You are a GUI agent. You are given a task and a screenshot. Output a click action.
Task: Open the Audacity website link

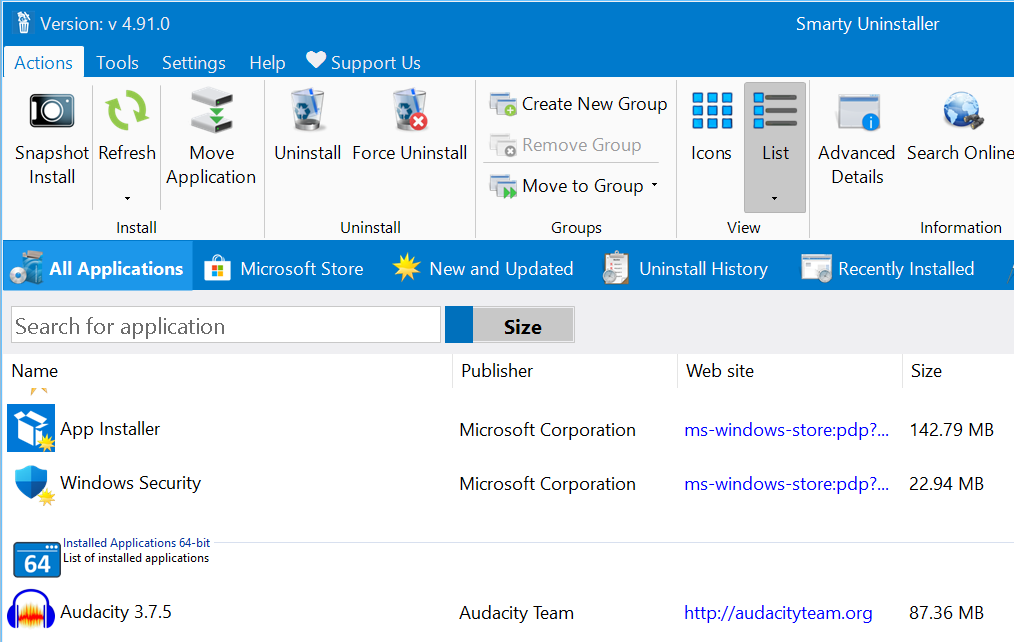point(778,612)
